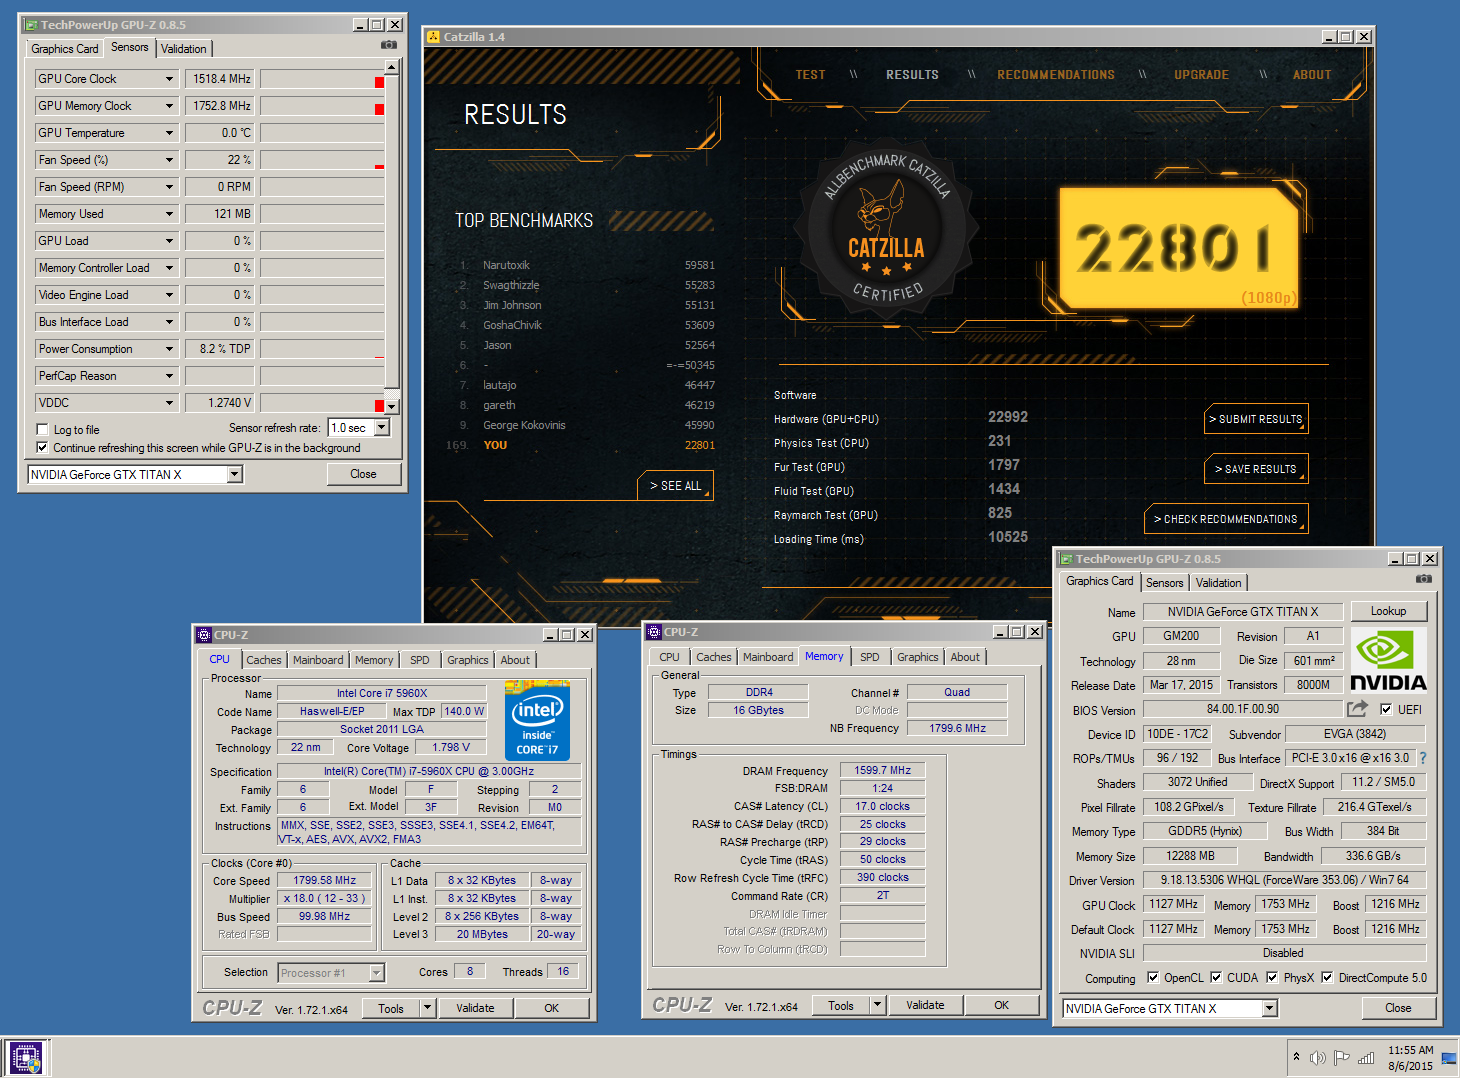Viewport: 1460px width, 1078px height.
Task: Open the PerfCap Reason sensor dropdown
Action: tap(169, 376)
